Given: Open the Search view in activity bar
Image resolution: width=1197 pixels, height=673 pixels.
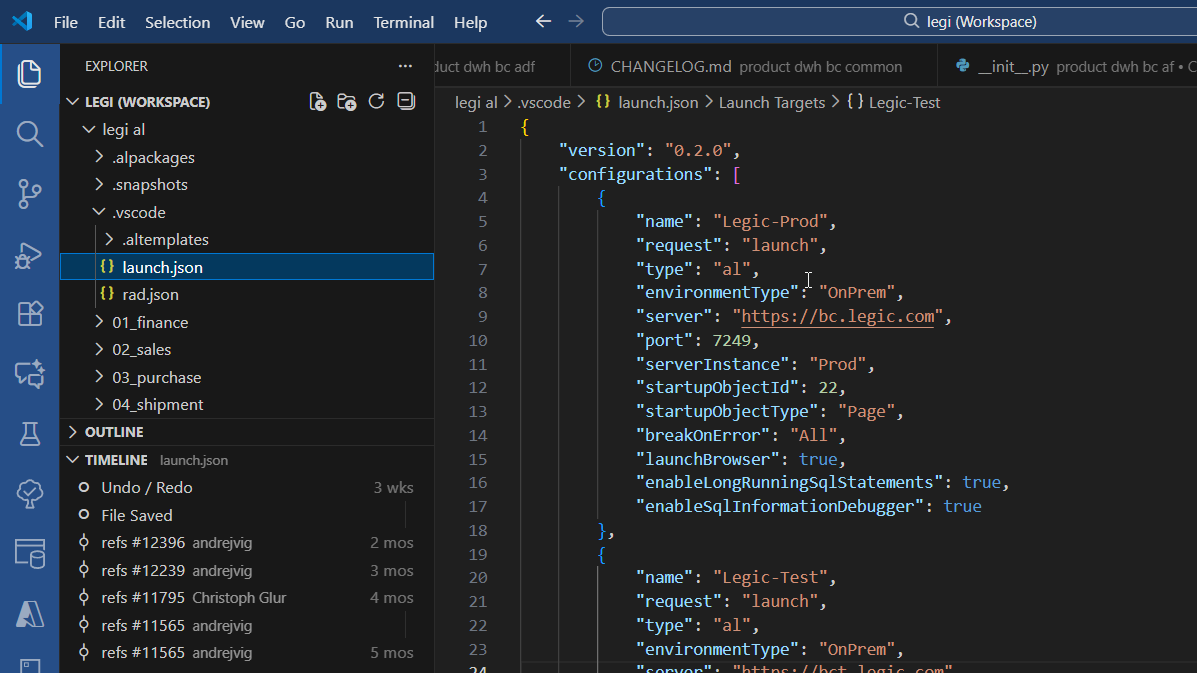Looking at the screenshot, I should (29, 134).
